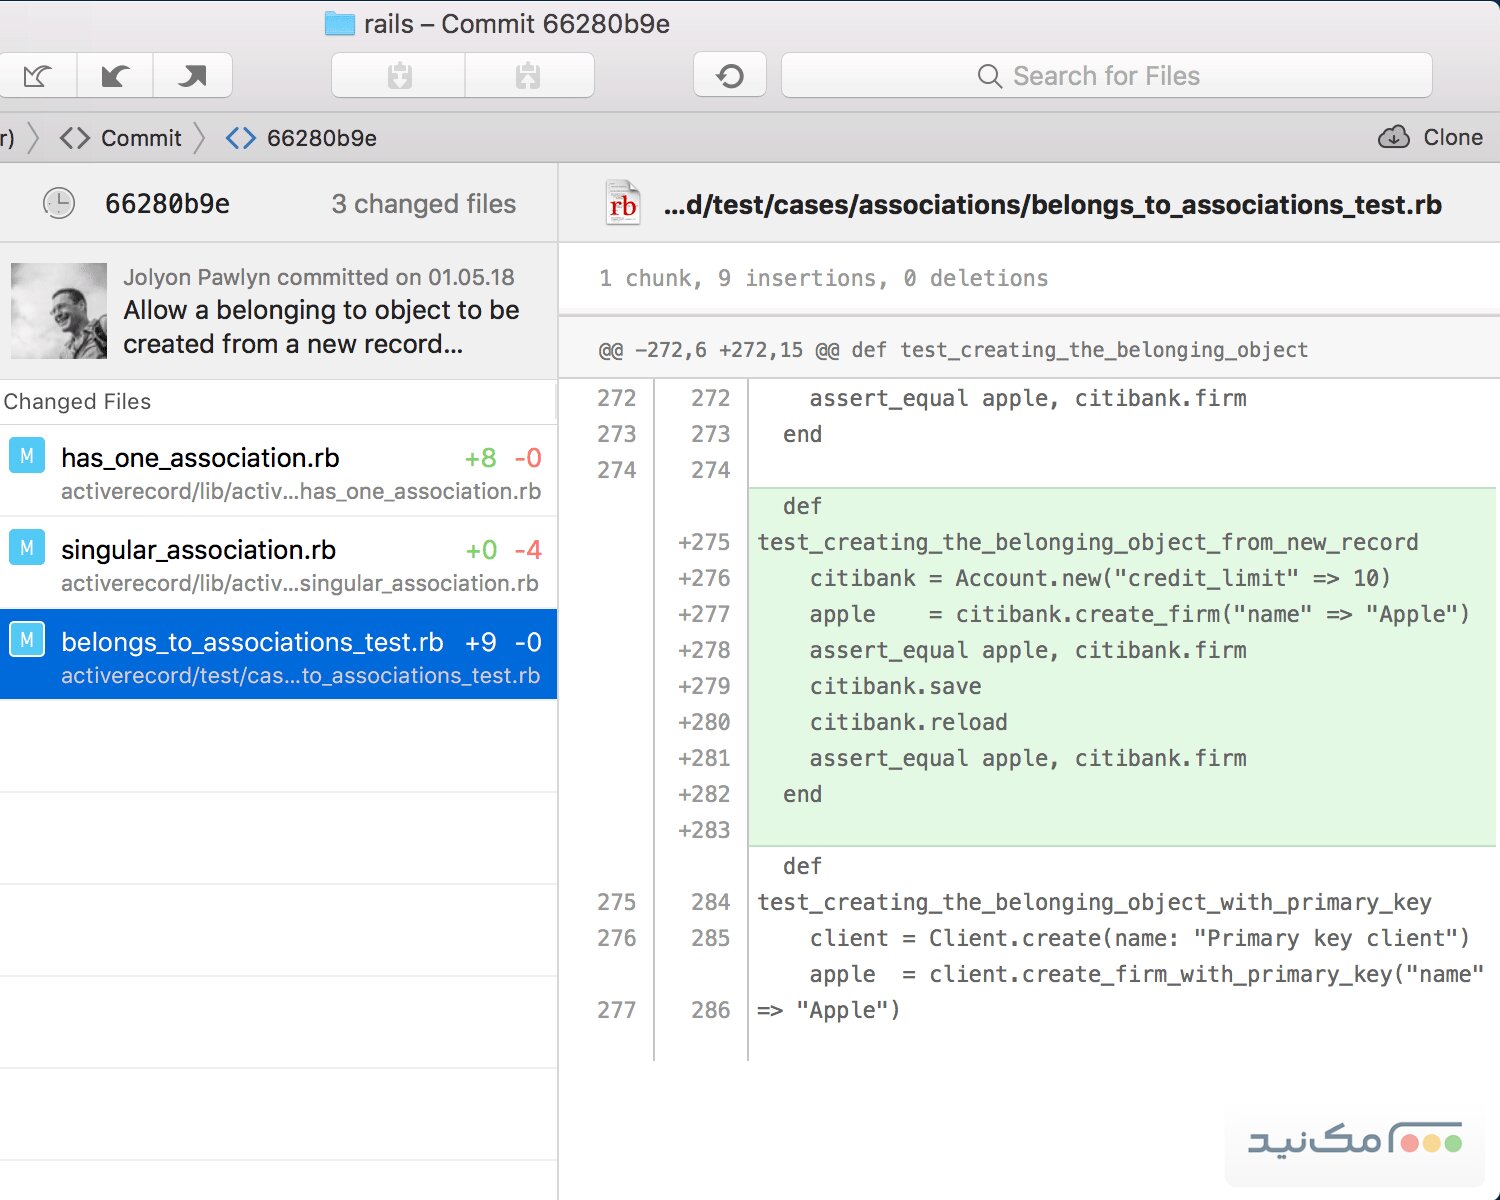This screenshot has height=1200, width=1500.
Task: Pull changes with the down-left arrow icon
Action: point(115,76)
